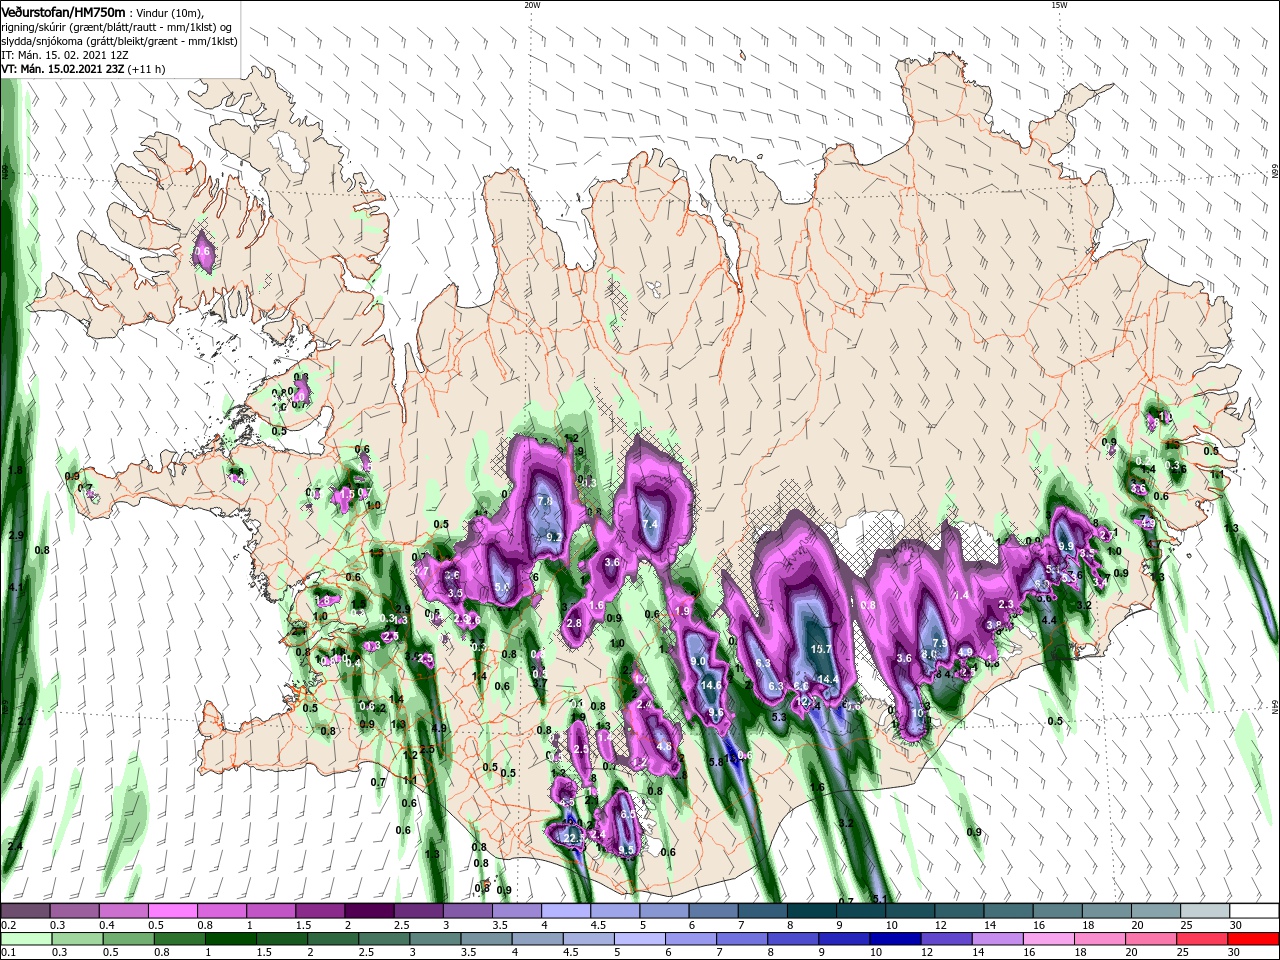Click the 4.1 value off the west coast

click(15, 587)
